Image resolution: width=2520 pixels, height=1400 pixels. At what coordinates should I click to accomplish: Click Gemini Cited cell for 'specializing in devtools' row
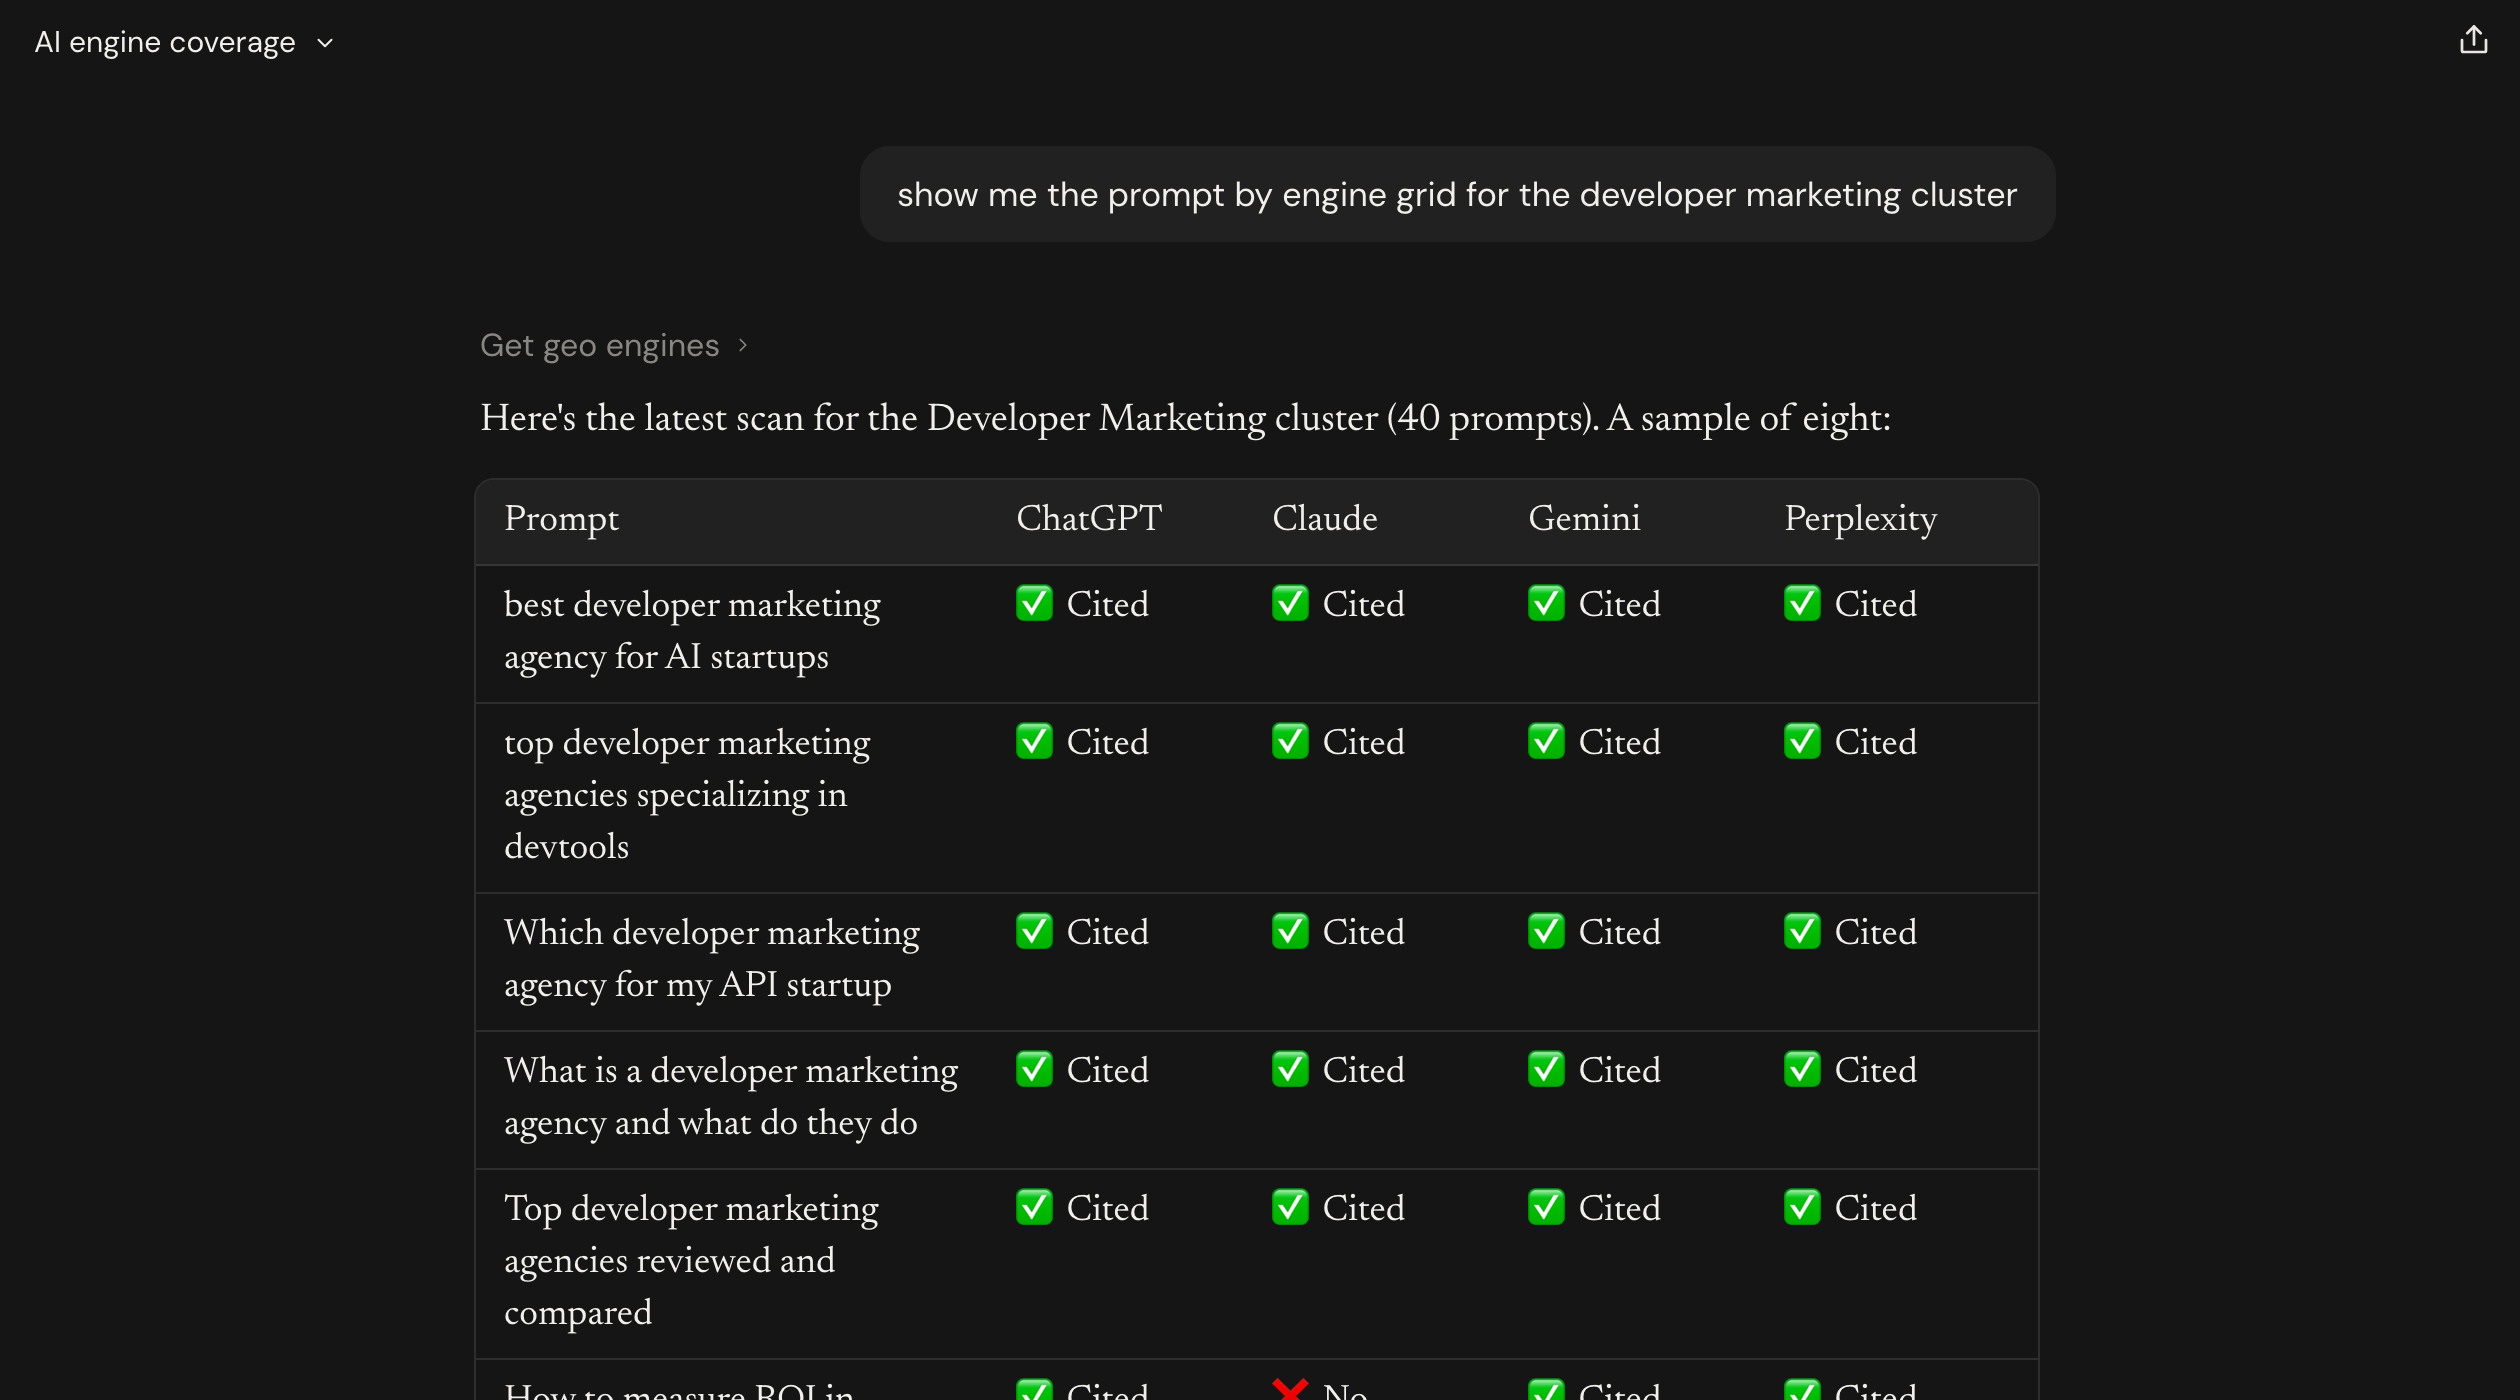tap(1594, 742)
